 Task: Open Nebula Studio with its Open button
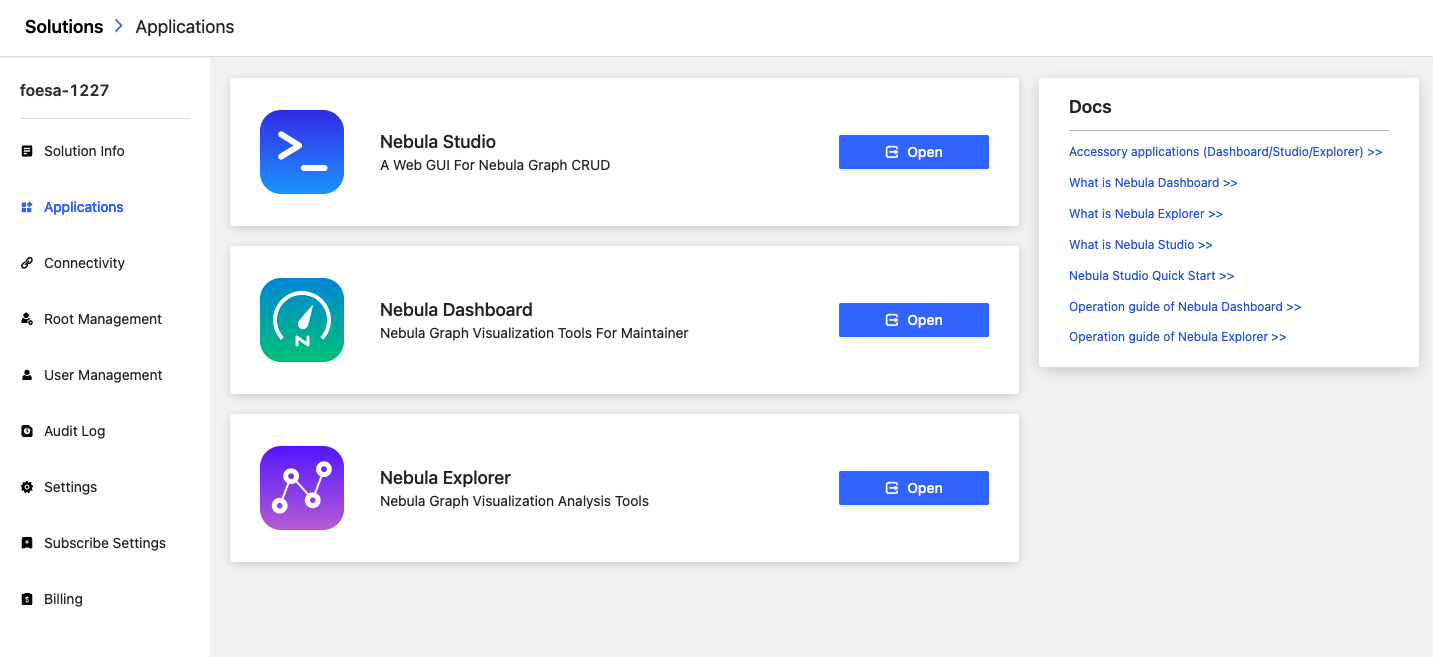pos(914,152)
